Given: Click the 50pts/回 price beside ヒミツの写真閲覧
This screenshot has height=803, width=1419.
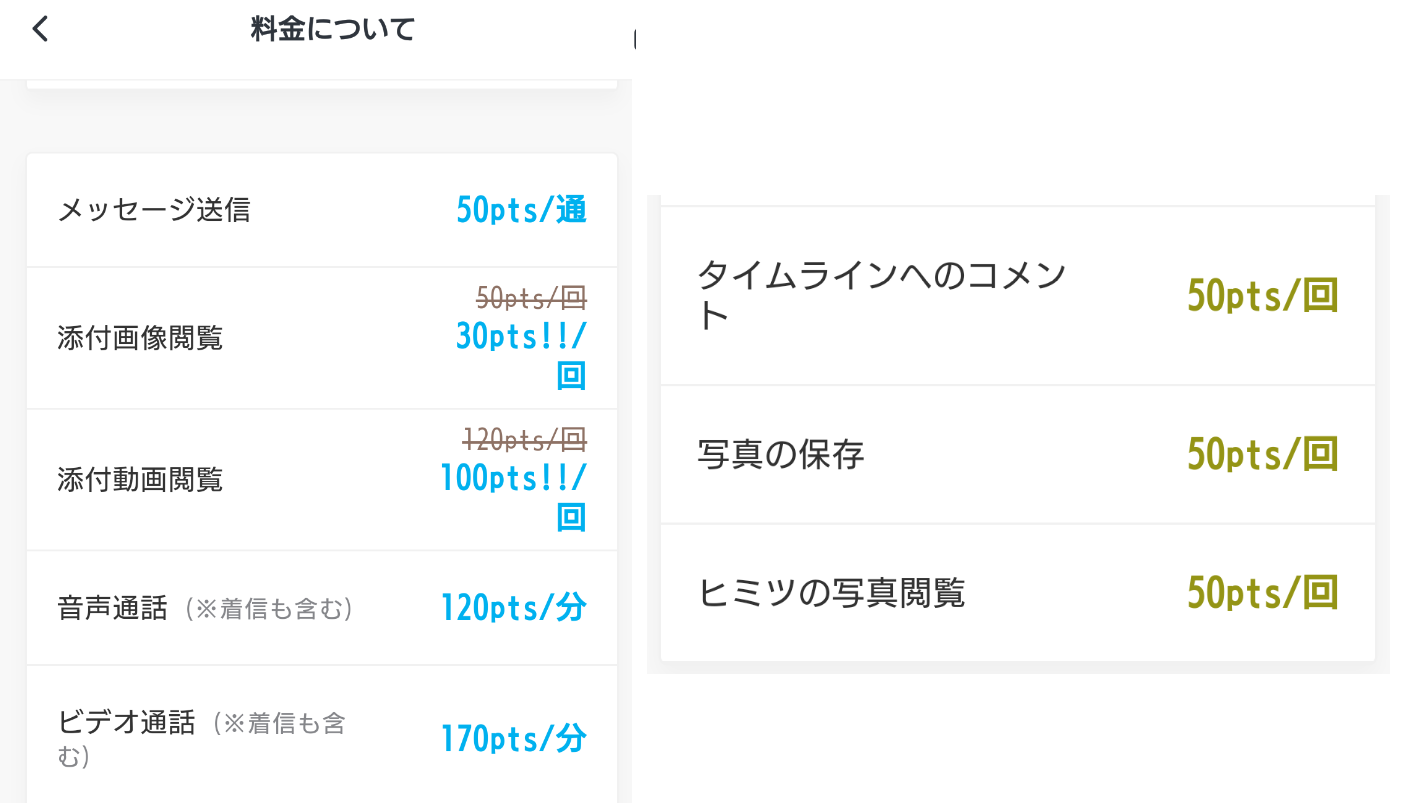Looking at the screenshot, I should 1263,592.
